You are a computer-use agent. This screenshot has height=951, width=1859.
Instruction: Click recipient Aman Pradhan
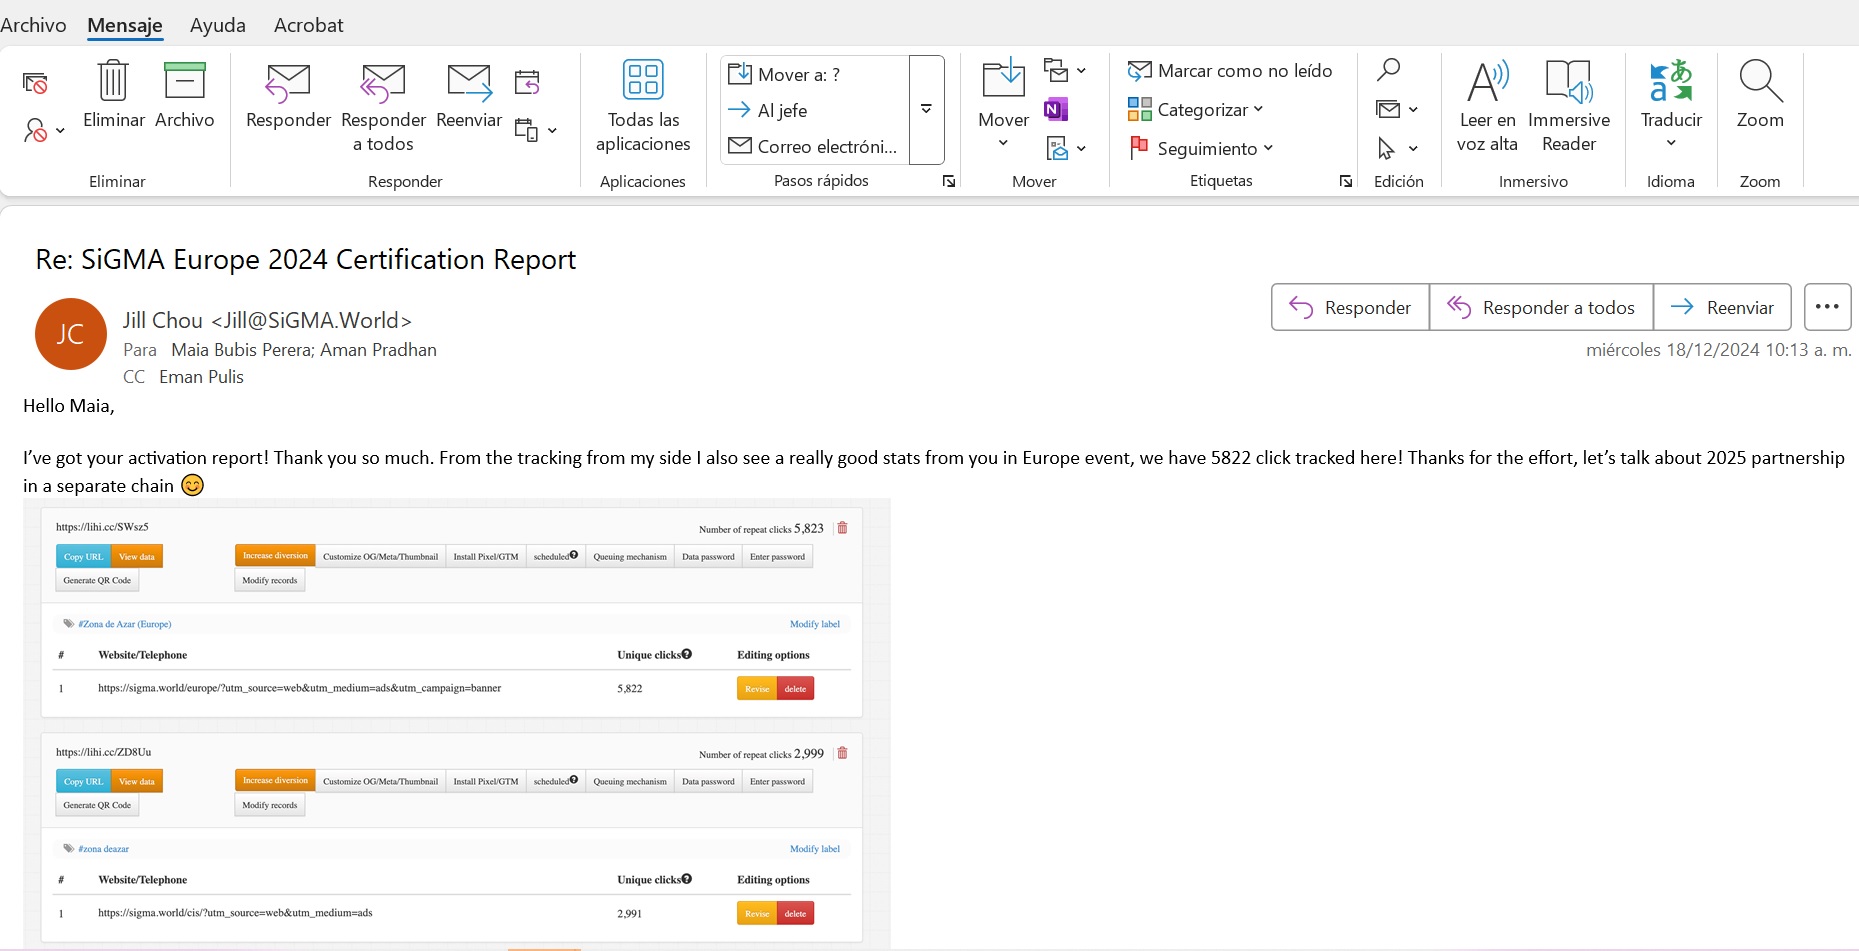click(378, 350)
